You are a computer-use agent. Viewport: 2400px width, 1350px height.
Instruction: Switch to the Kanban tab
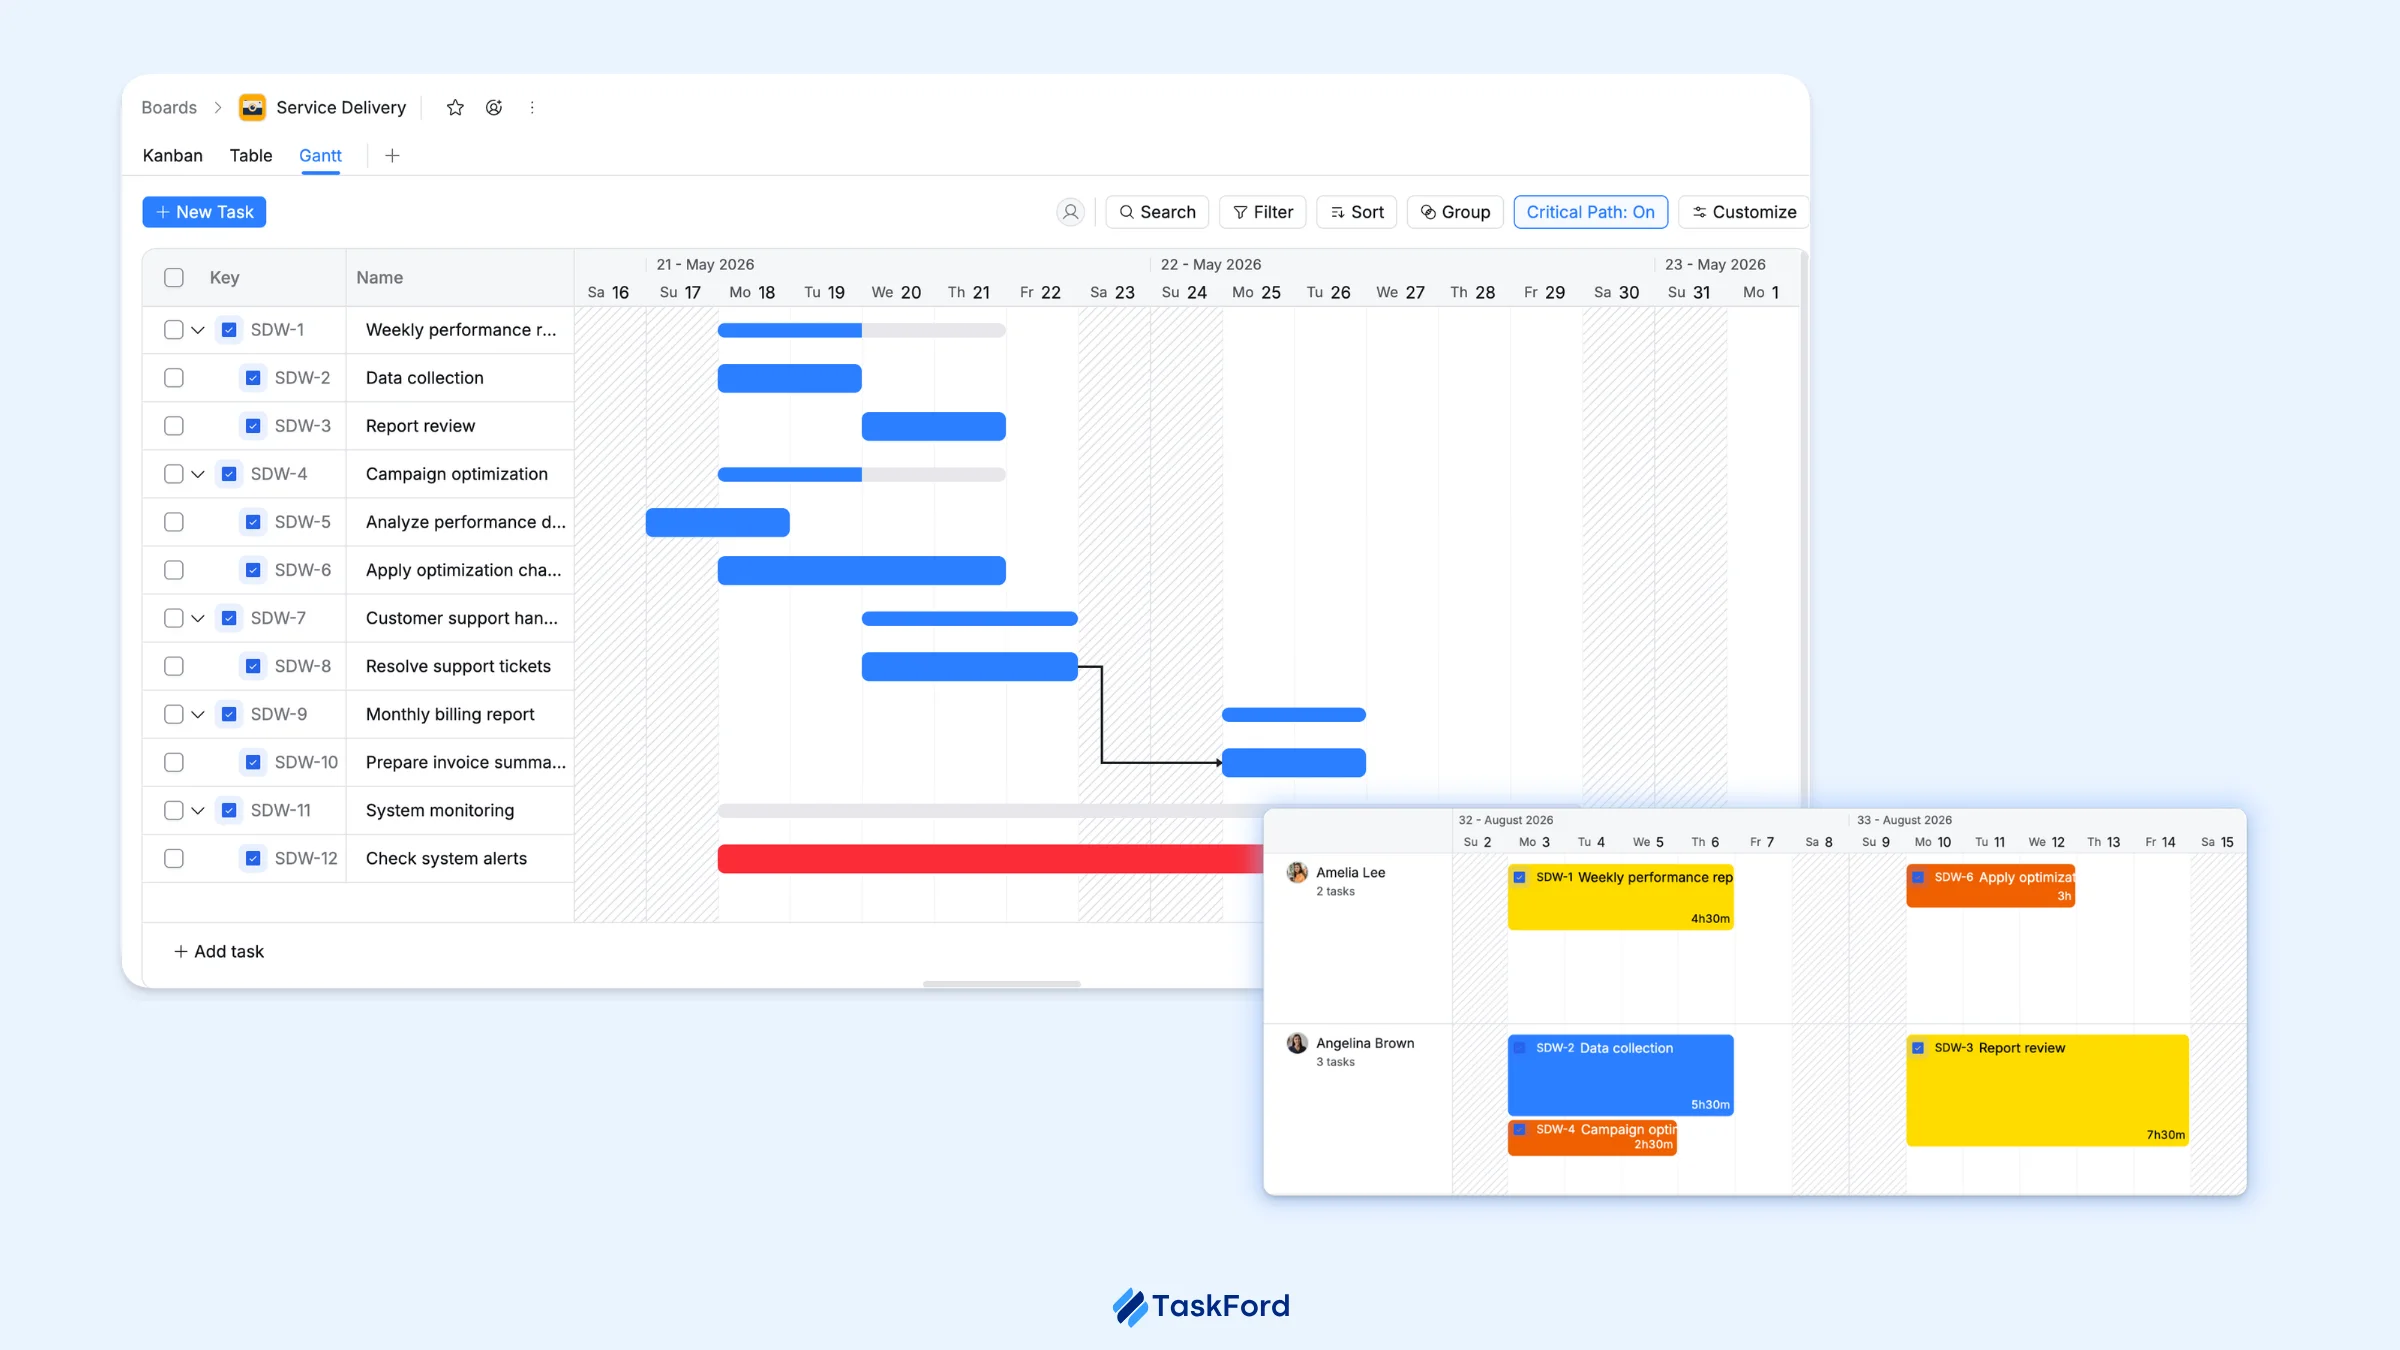pos(172,155)
